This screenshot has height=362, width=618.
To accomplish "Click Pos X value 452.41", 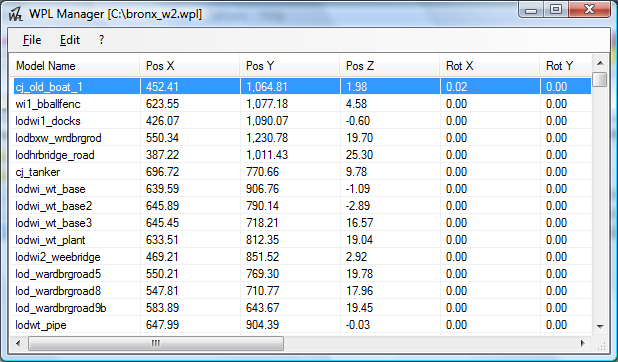I will point(162,87).
